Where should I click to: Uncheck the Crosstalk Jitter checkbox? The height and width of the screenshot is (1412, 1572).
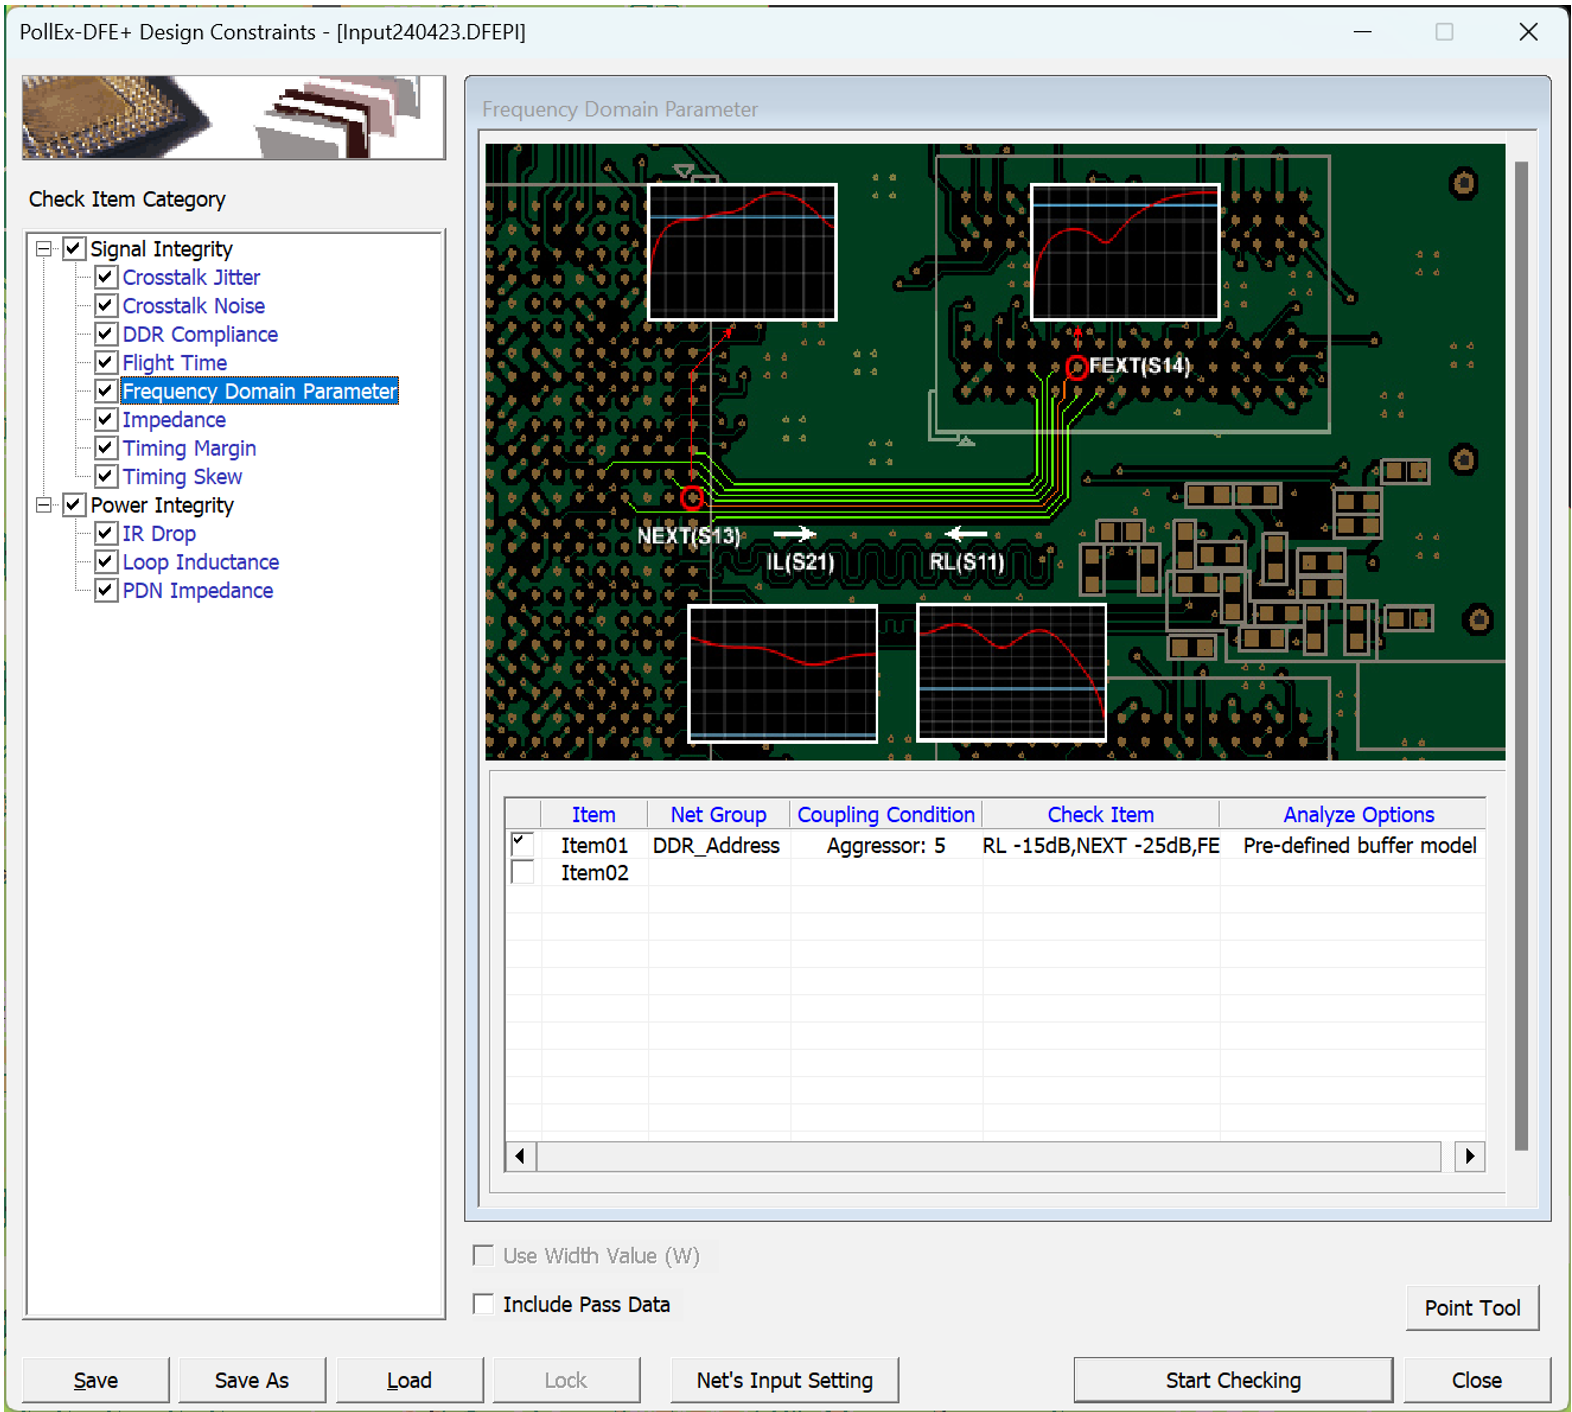(x=106, y=277)
